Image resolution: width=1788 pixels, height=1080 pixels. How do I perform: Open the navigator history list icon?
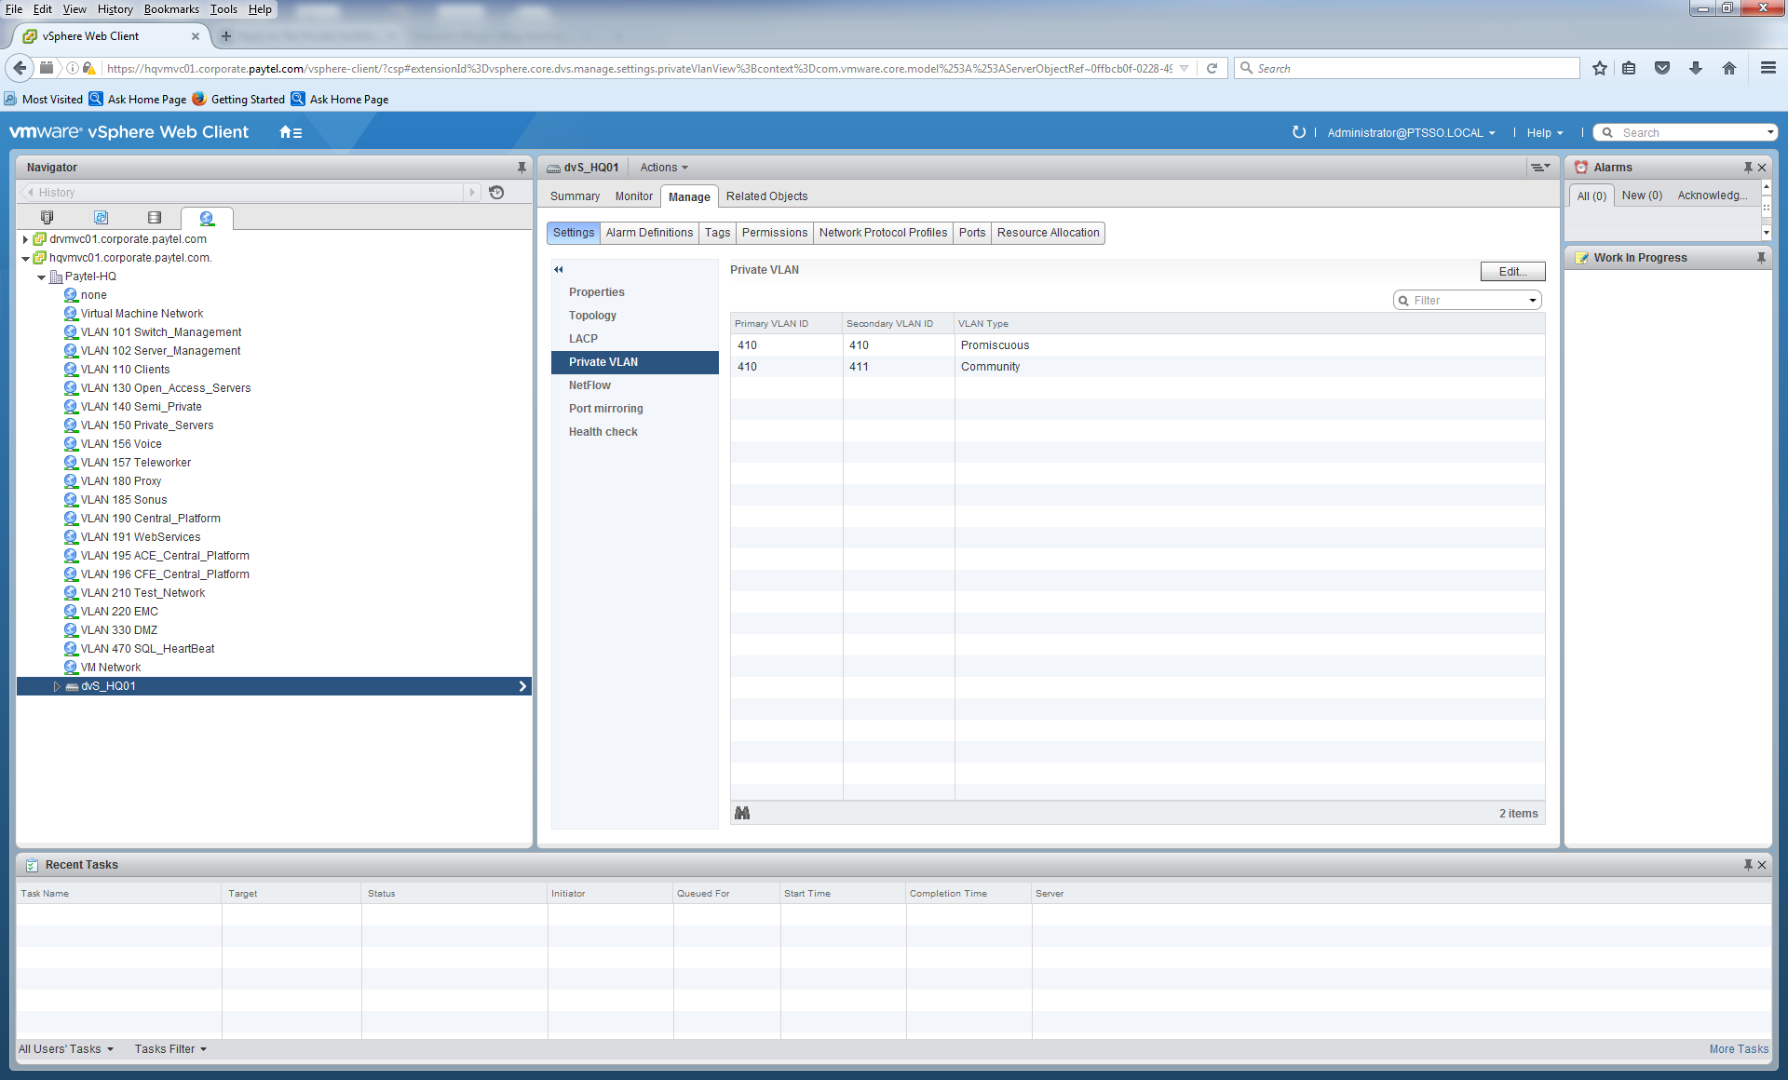(x=497, y=192)
